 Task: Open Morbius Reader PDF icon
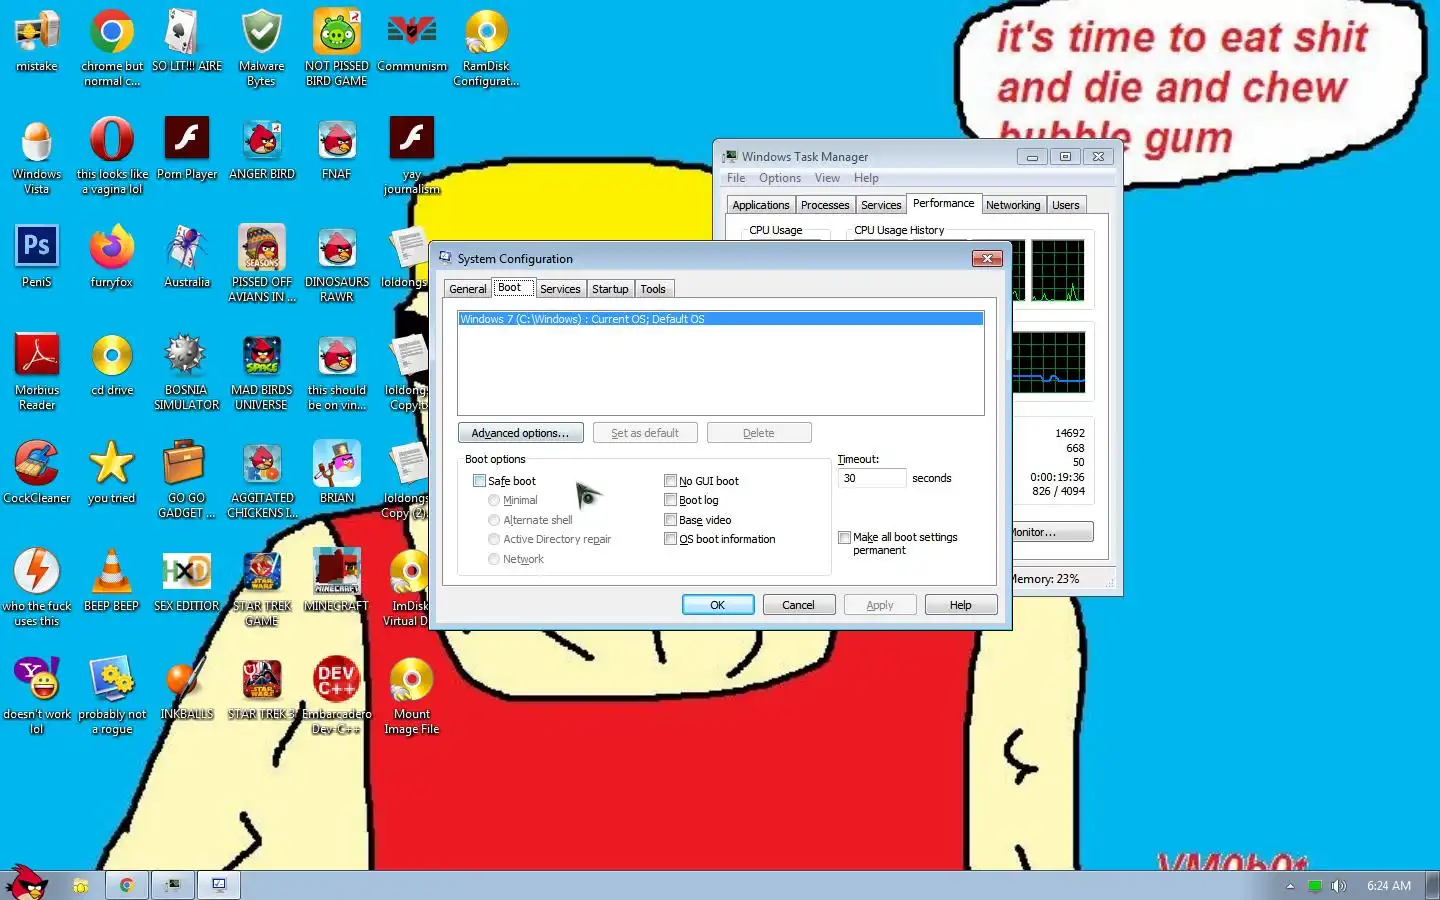37,372
